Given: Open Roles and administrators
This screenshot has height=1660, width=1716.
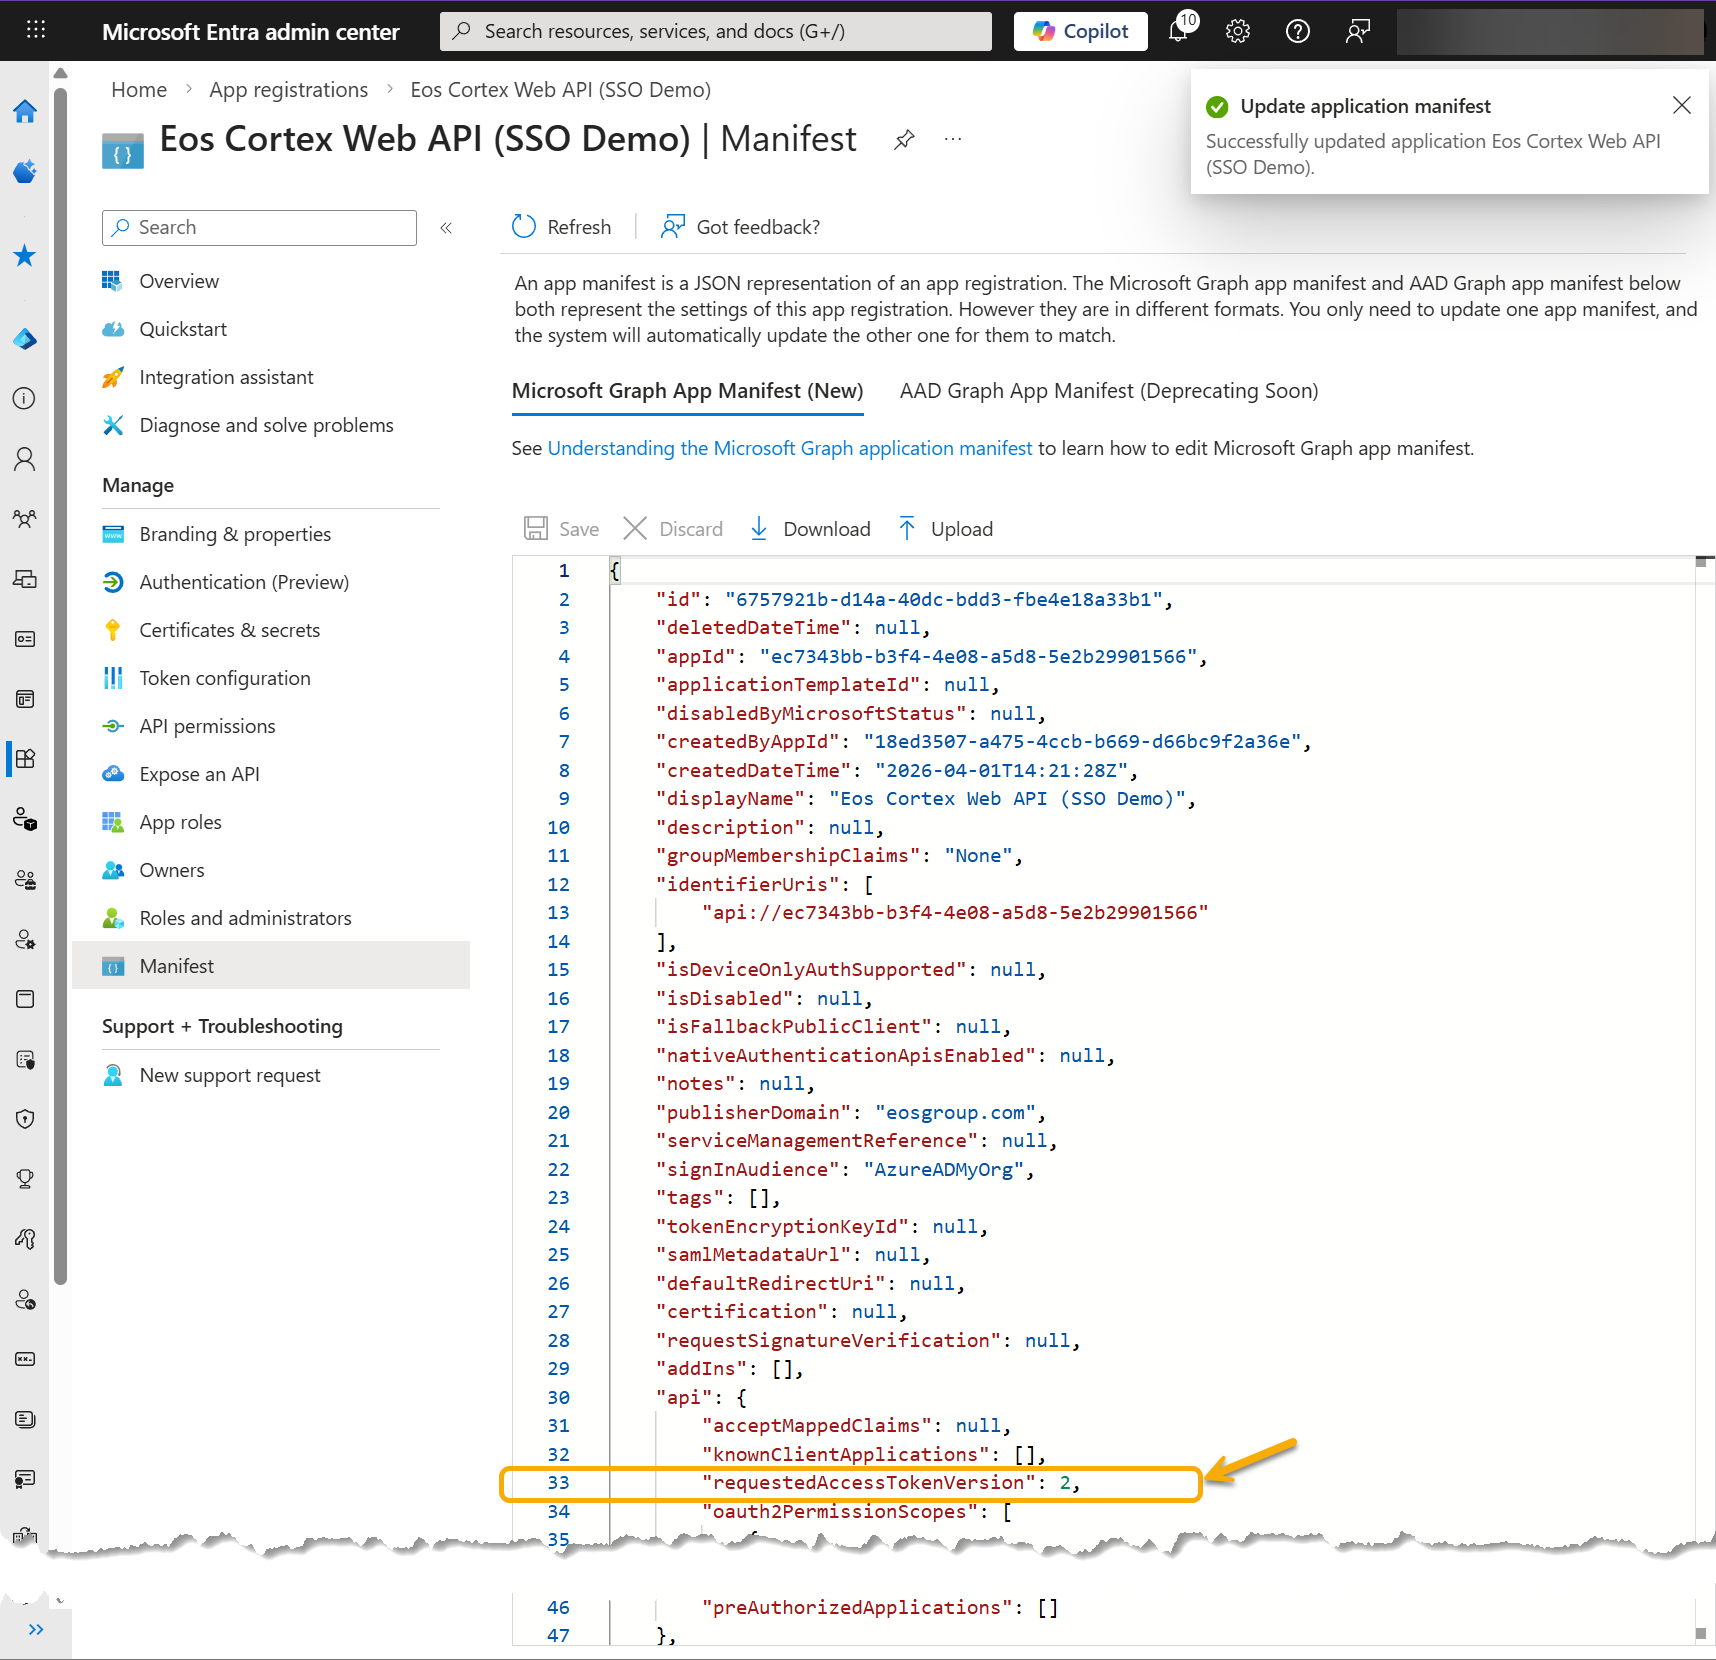Looking at the screenshot, I should click(245, 918).
